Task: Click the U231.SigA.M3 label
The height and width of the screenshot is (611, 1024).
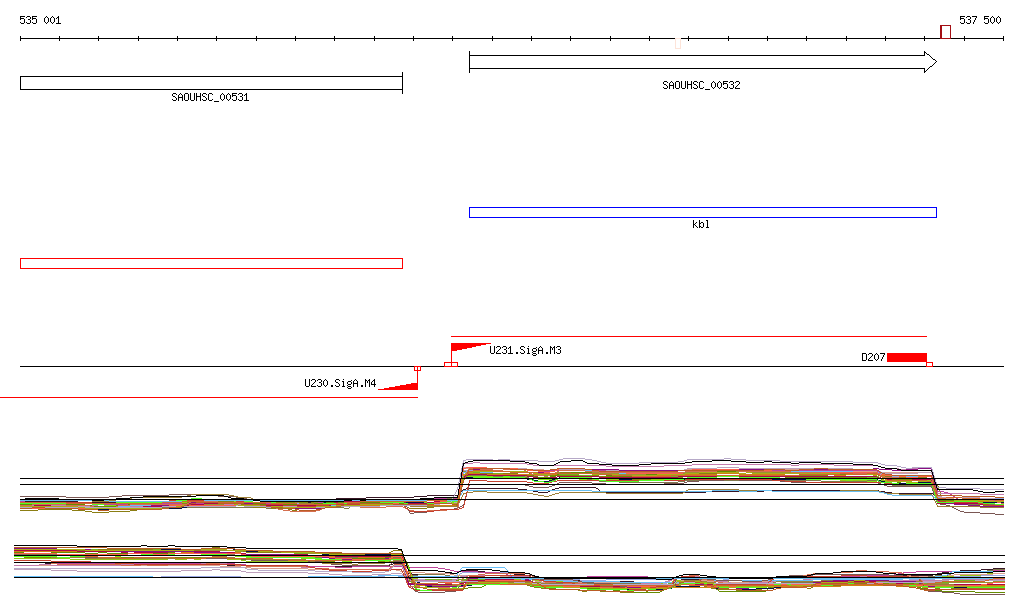Action: 526,351
